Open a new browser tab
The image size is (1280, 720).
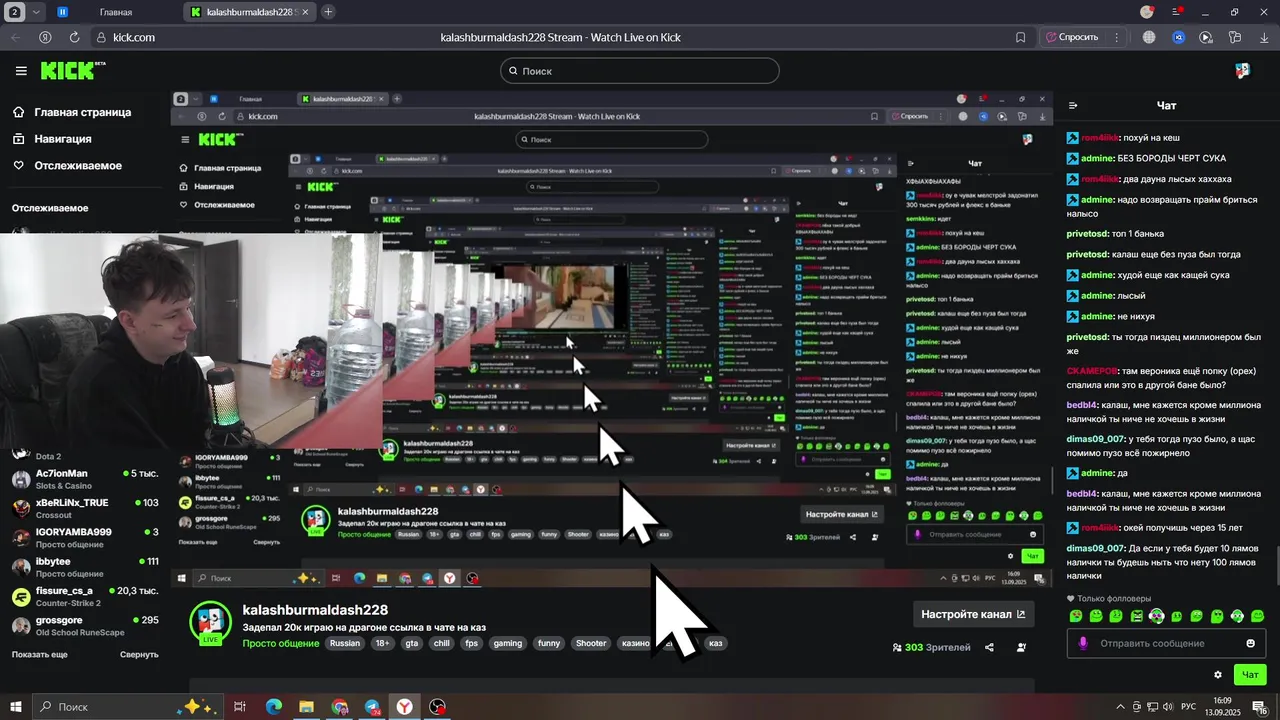pos(328,12)
